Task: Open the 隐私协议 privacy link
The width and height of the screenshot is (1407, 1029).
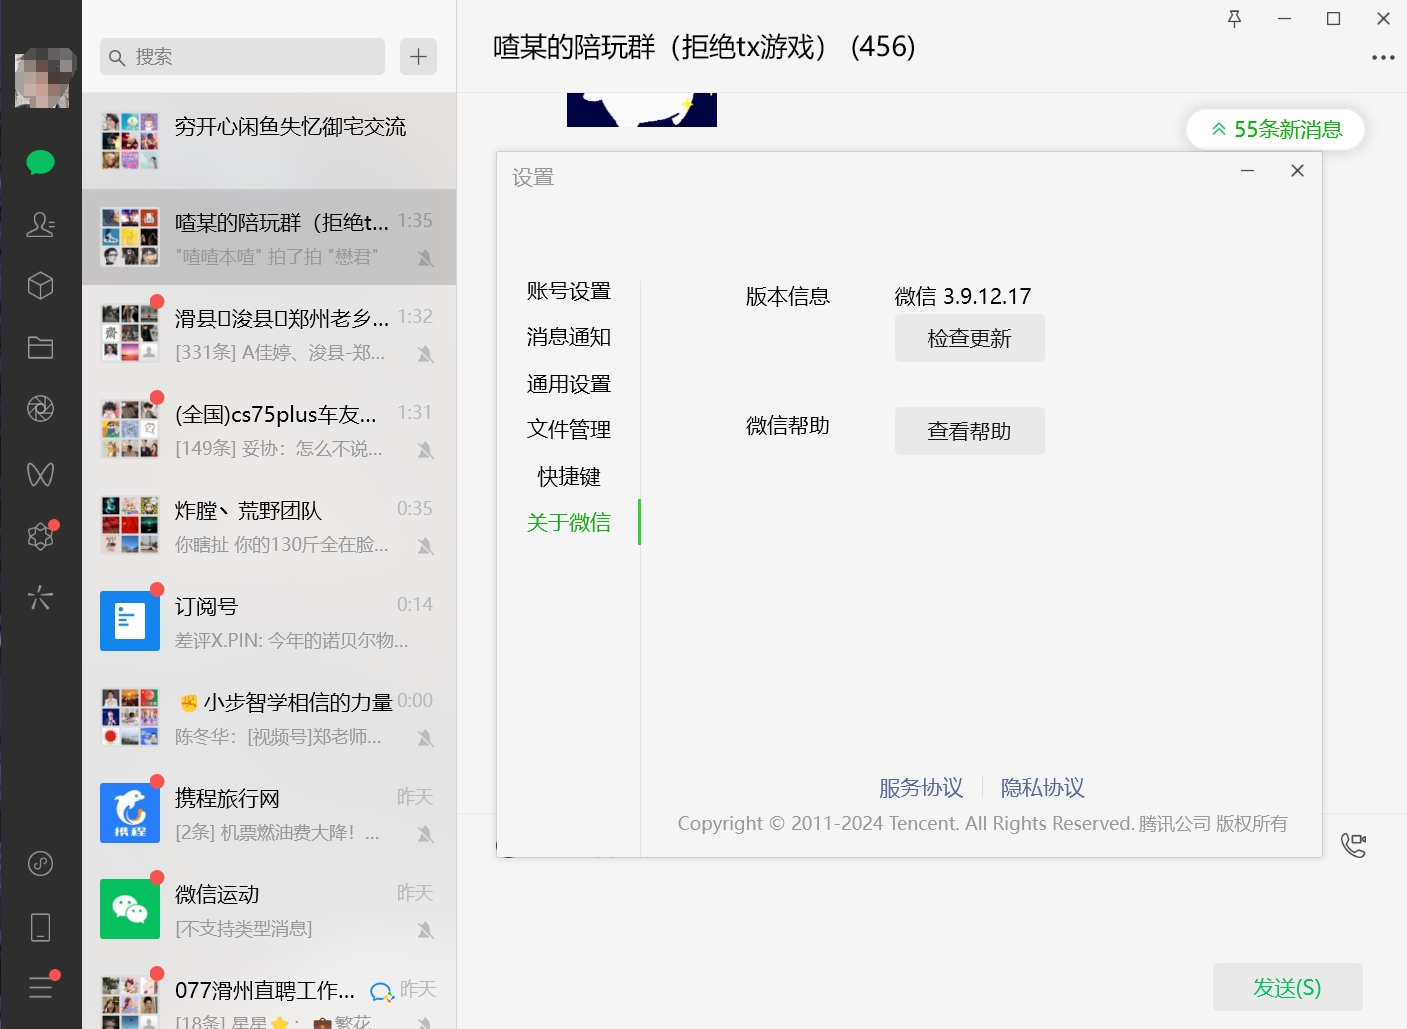Action: [x=1042, y=788]
